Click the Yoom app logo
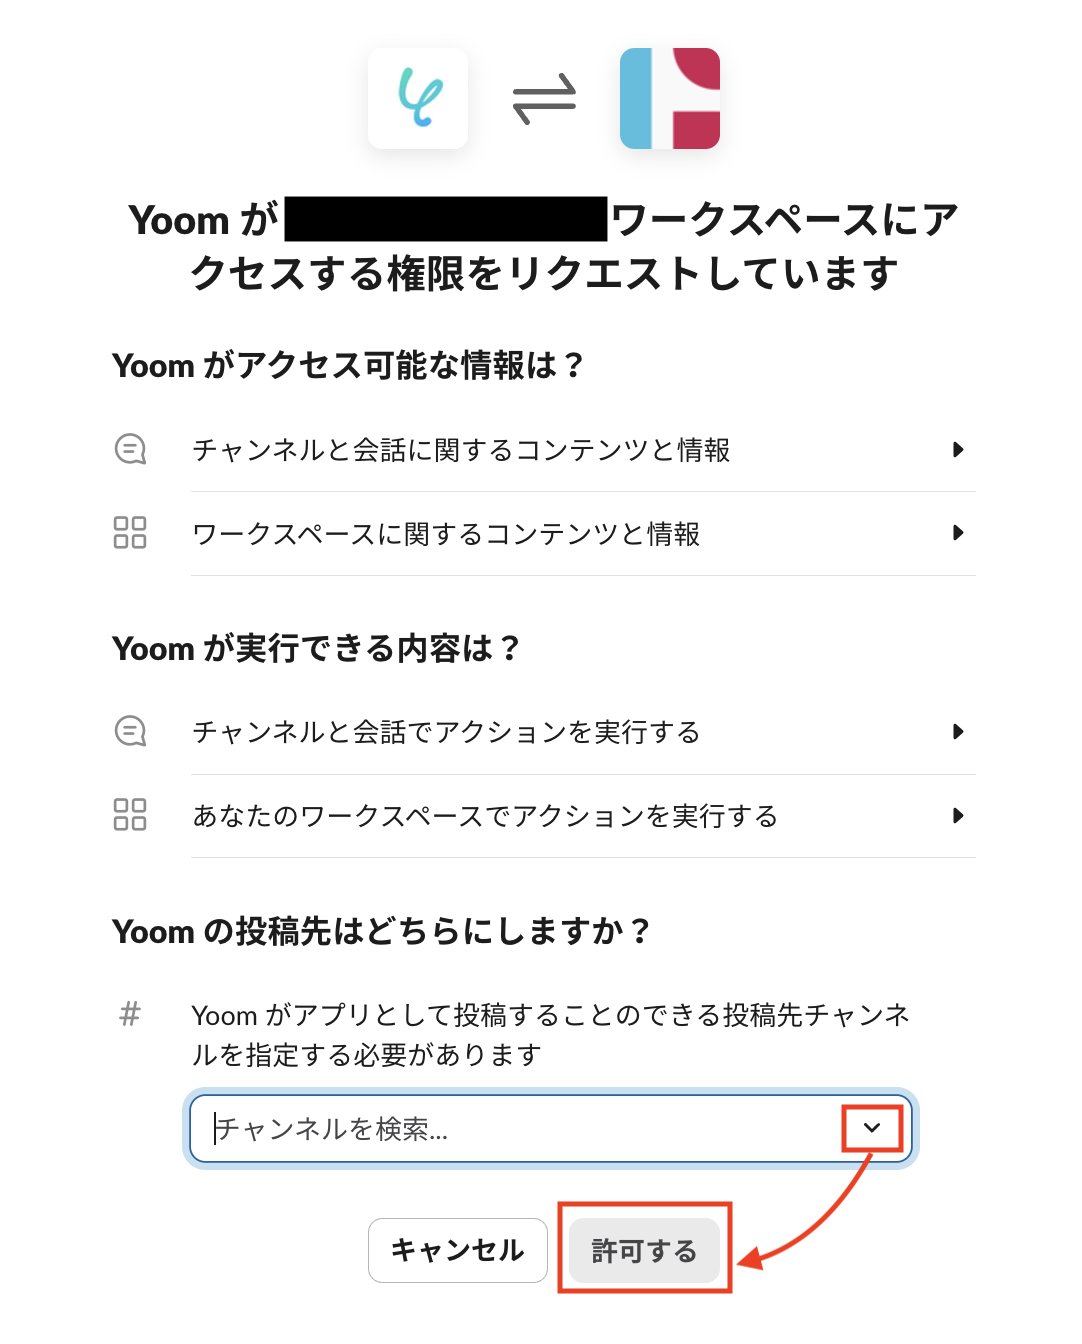Image resolution: width=1082 pixels, height=1344 pixels. pyautogui.click(x=417, y=98)
